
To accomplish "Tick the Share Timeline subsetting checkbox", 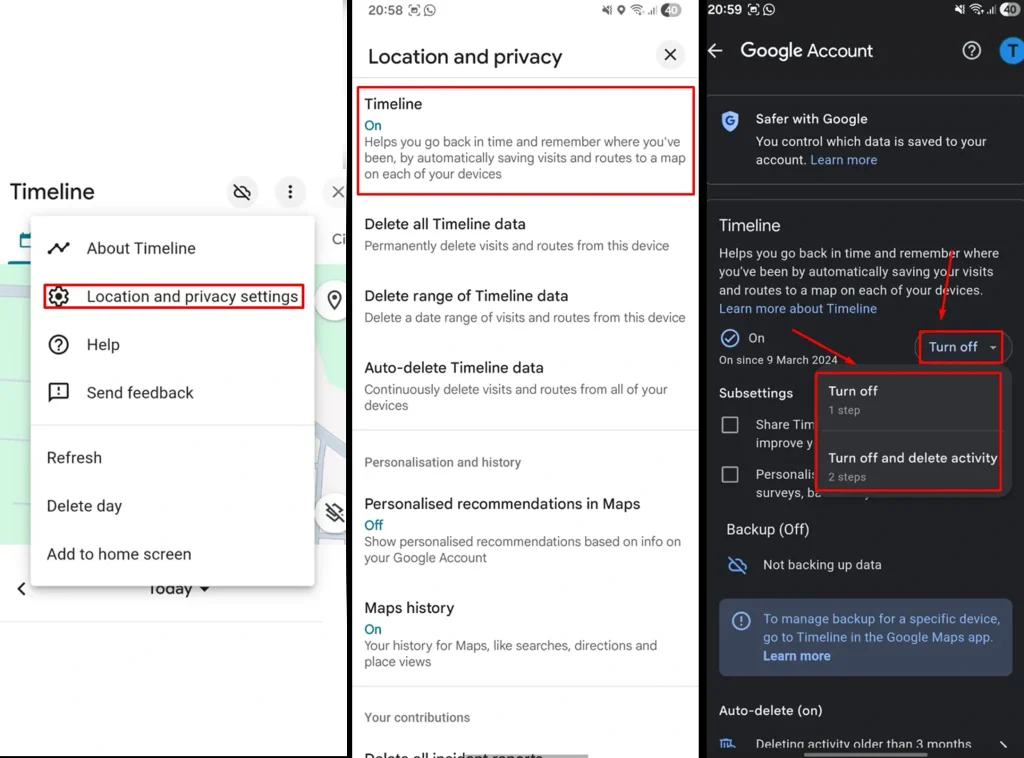I will pyautogui.click(x=730, y=425).
